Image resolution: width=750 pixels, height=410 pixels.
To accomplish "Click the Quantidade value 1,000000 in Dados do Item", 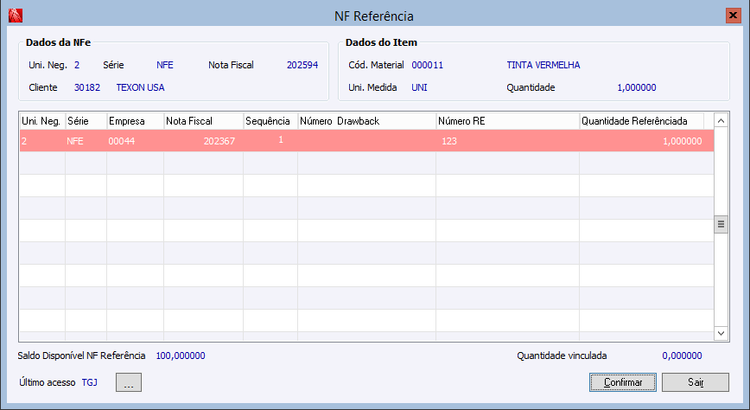I will (x=637, y=88).
